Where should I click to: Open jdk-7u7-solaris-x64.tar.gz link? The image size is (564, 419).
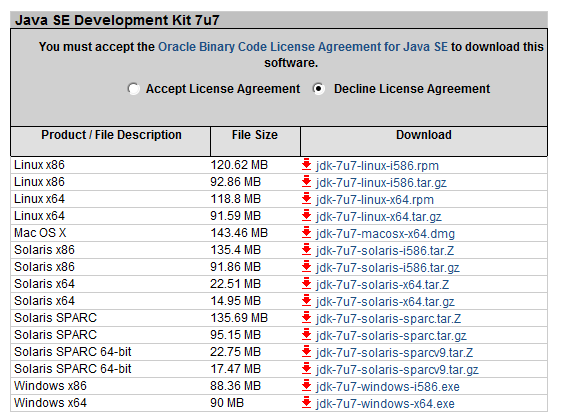point(385,301)
